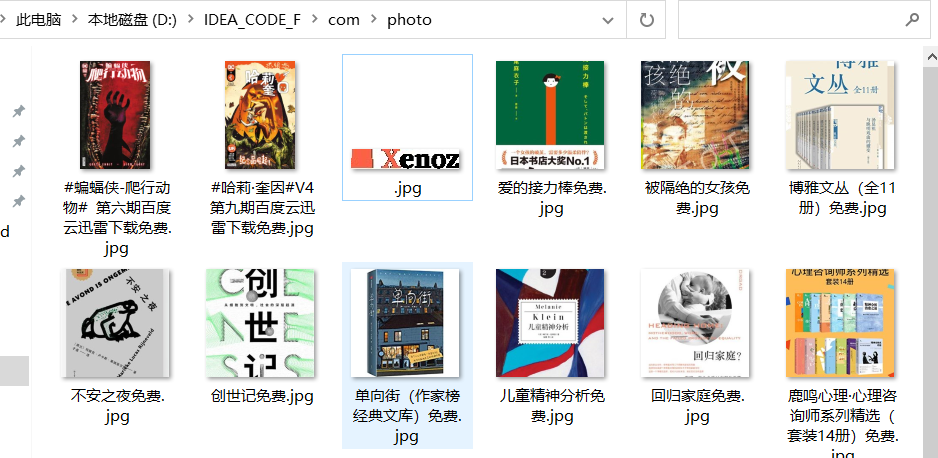Select the Xenoz image thumbnail

405,159
